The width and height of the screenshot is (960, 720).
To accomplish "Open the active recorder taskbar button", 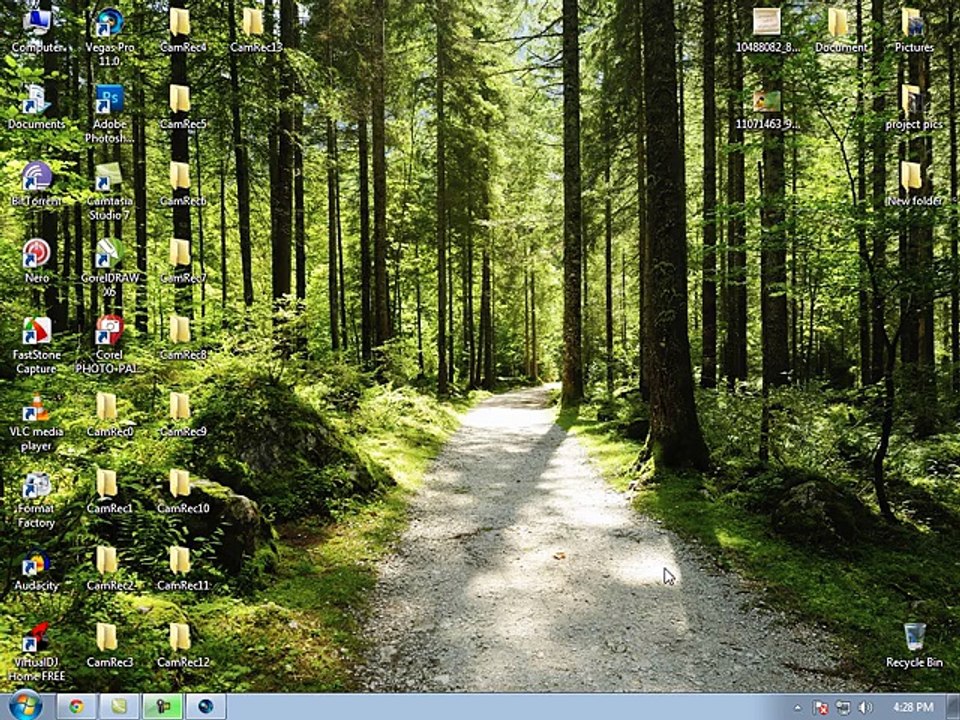I will click(x=162, y=707).
